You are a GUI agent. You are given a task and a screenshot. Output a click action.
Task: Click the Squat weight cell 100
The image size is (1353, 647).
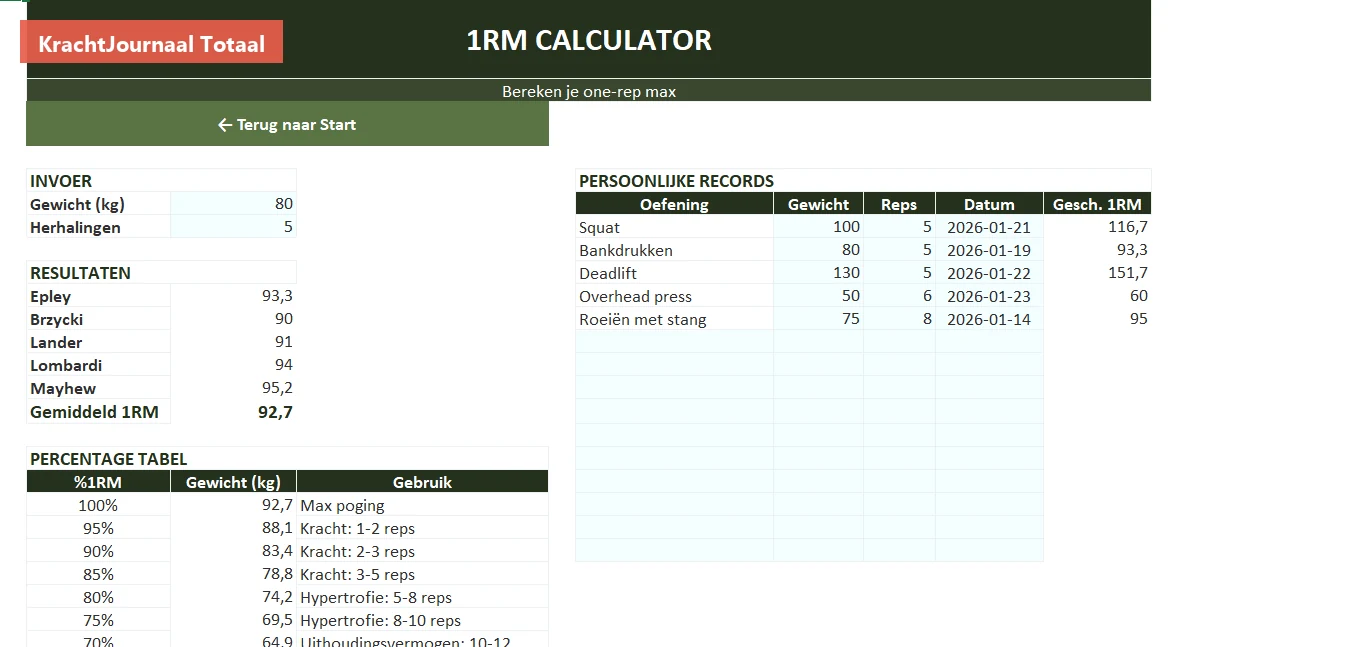[x=818, y=227]
